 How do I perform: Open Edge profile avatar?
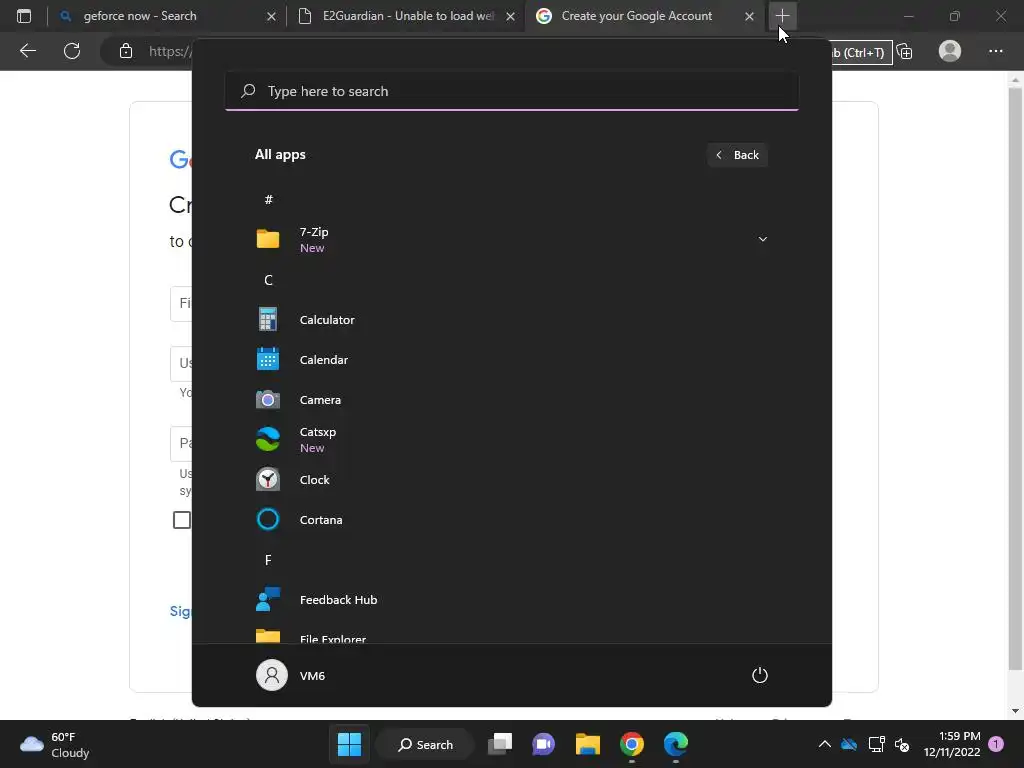pyautogui.click(x=950, y=51)
